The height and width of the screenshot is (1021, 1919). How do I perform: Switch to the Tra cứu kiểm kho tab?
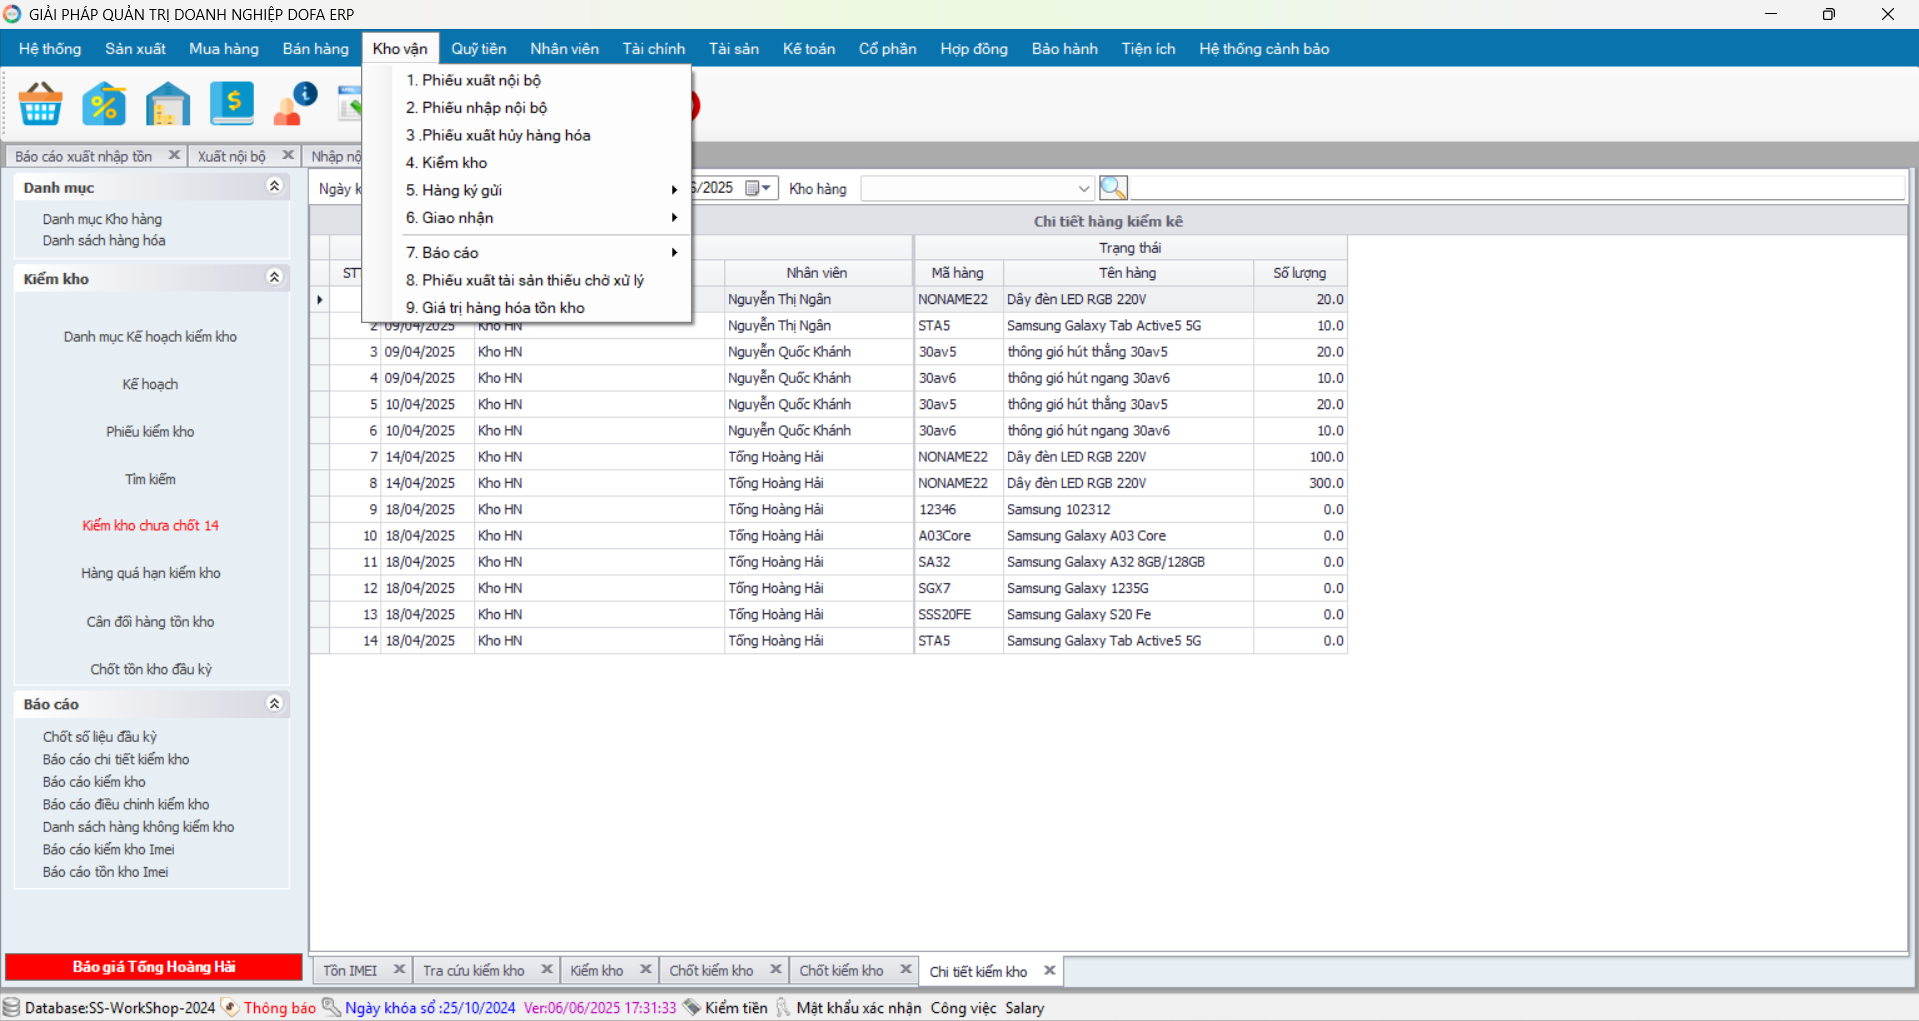473,970
